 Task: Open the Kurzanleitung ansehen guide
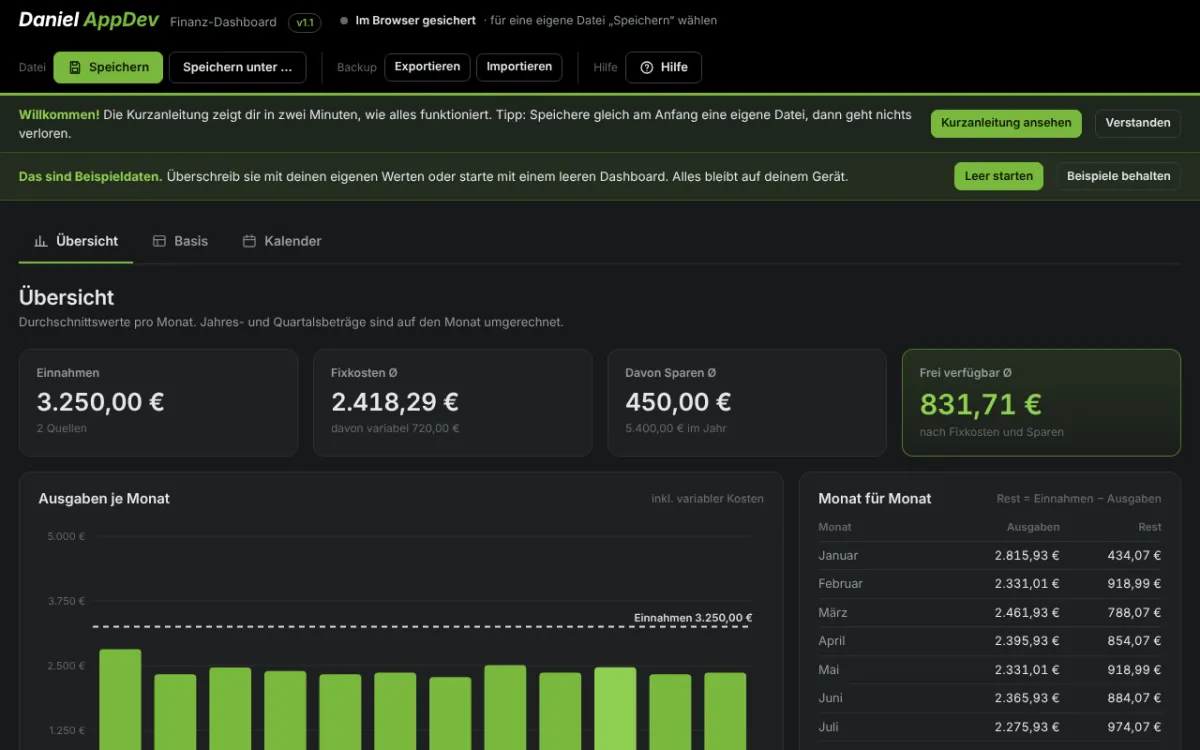click(1006, 123)
